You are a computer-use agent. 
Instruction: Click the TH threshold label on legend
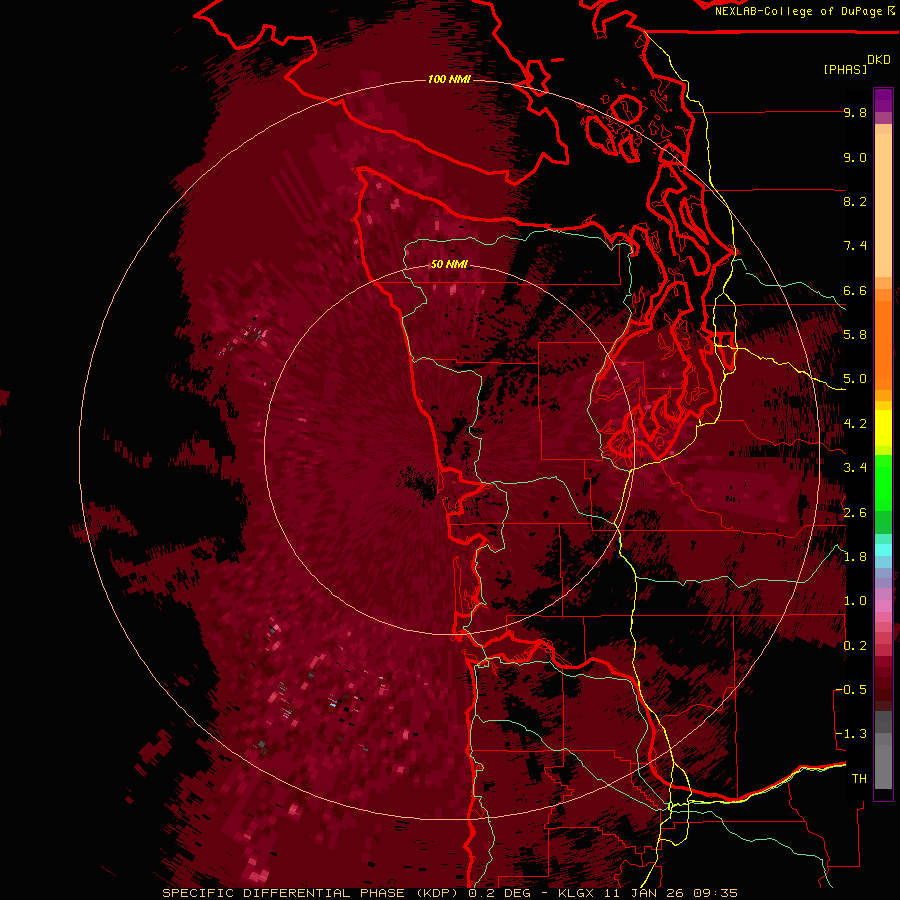(x=859, y=779)
